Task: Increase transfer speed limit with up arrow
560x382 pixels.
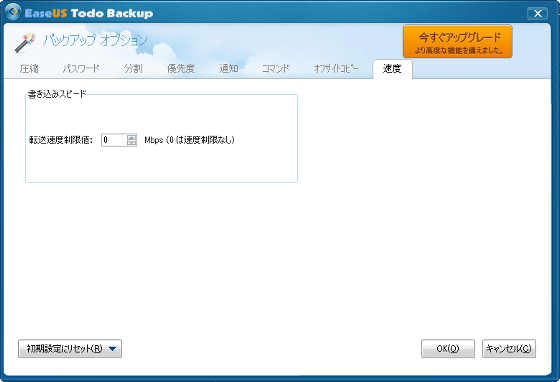Action: (131, 137)
